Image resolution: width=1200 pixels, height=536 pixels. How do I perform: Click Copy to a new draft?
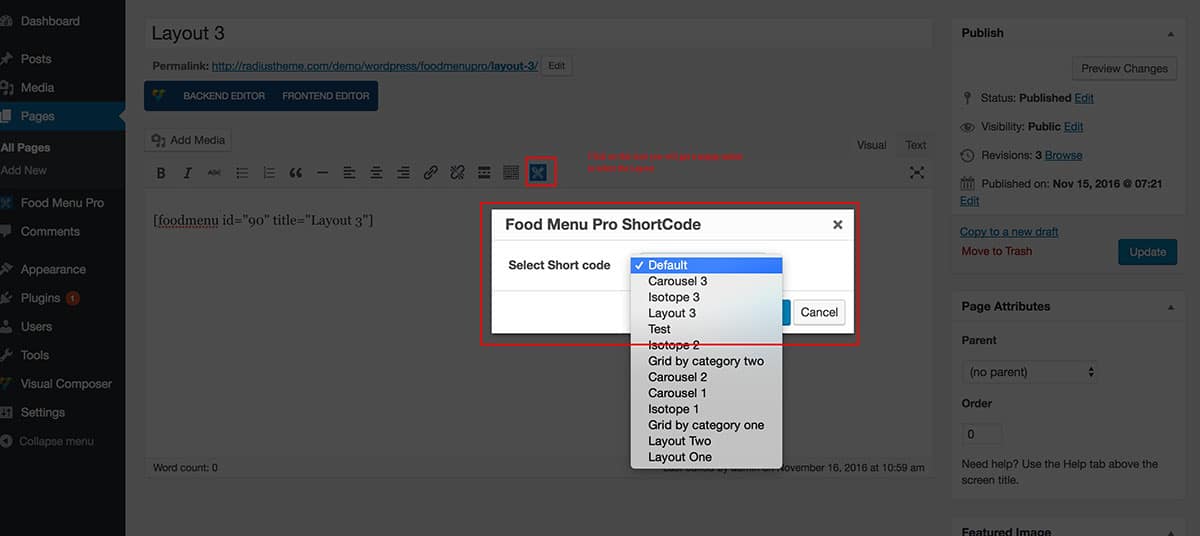point(1009,232)
